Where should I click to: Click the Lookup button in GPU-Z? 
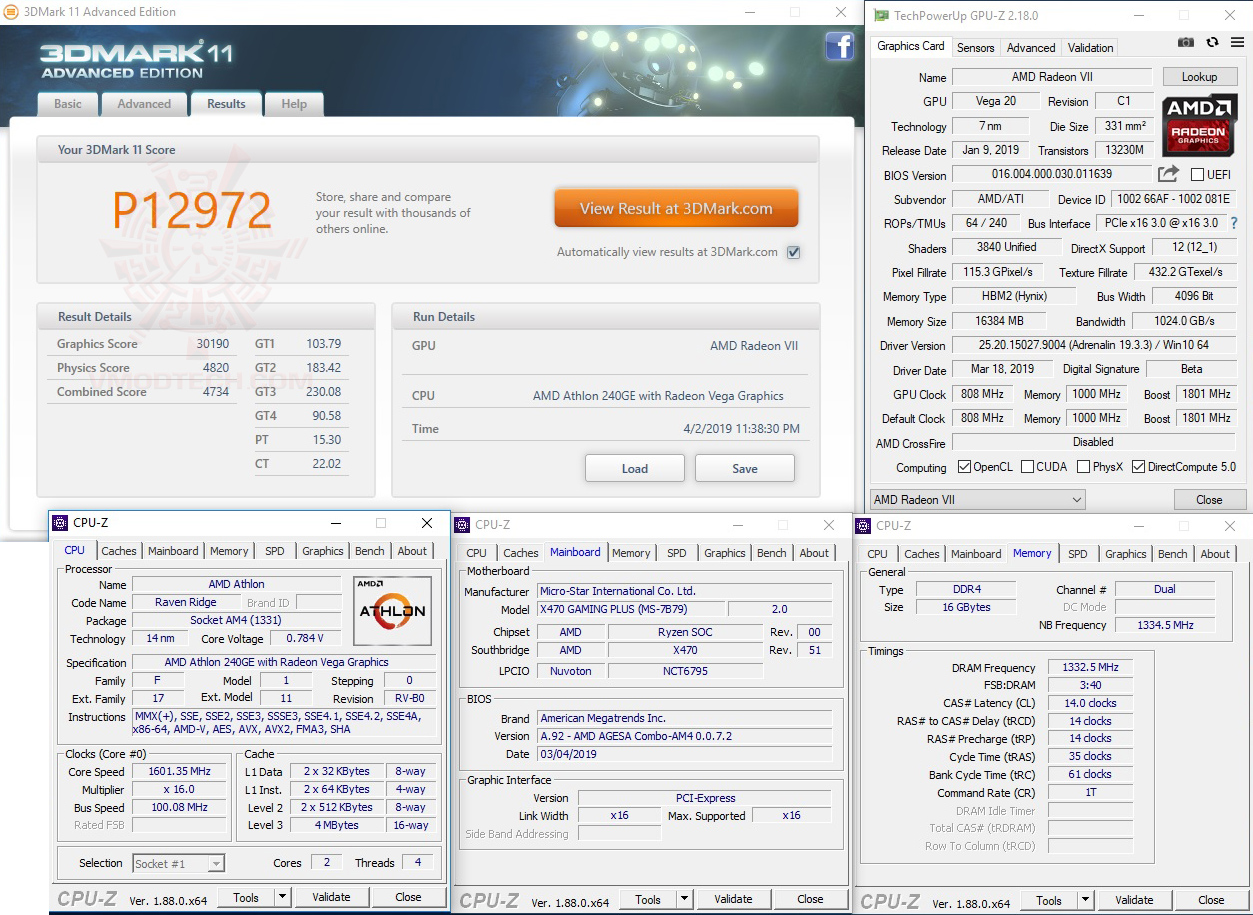[x=1199, y=77]
